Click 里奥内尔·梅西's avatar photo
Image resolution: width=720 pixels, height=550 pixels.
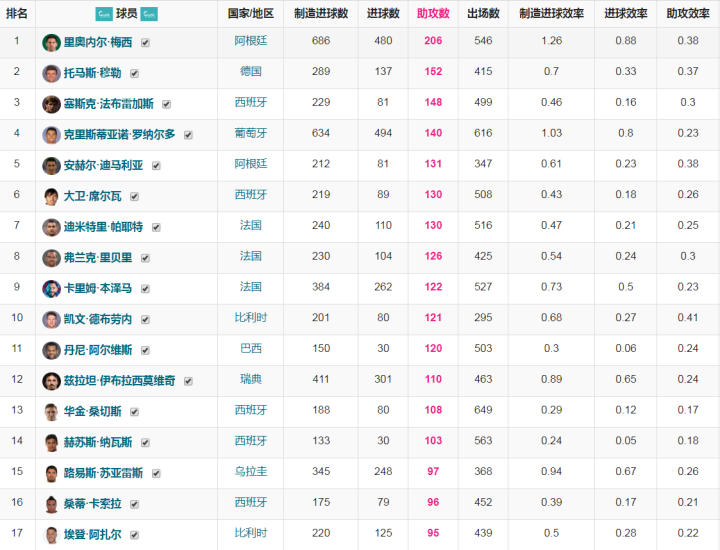(x=51, y=42)
